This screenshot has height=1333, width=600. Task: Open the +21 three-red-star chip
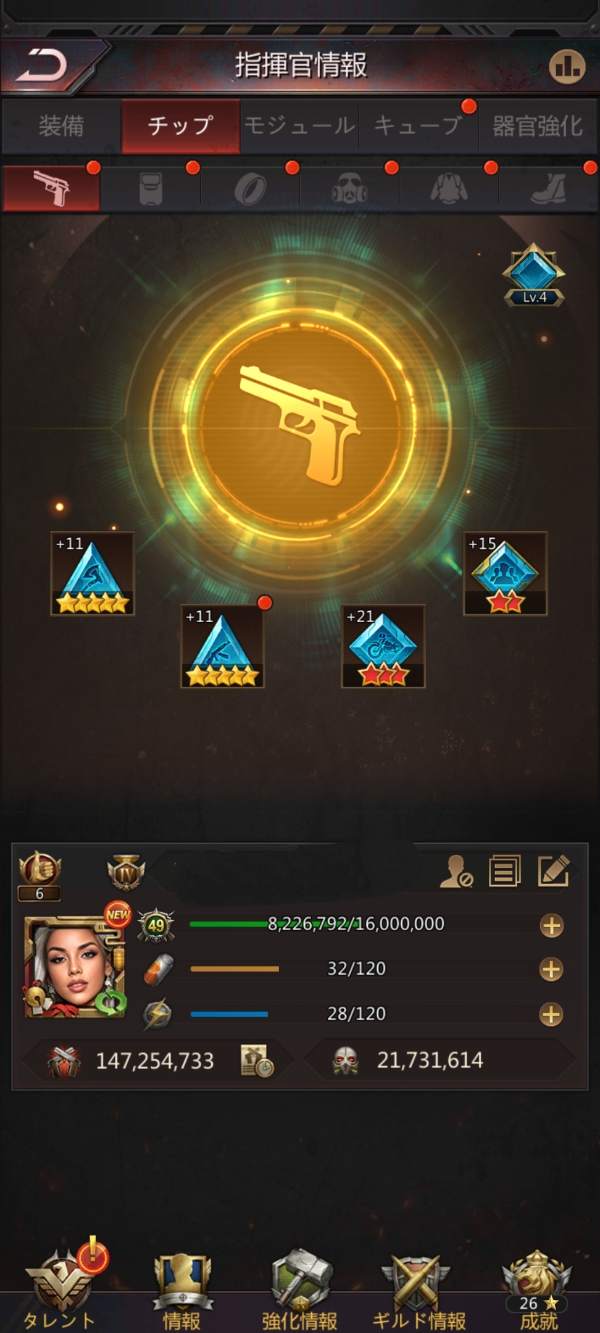coord(383,646)
